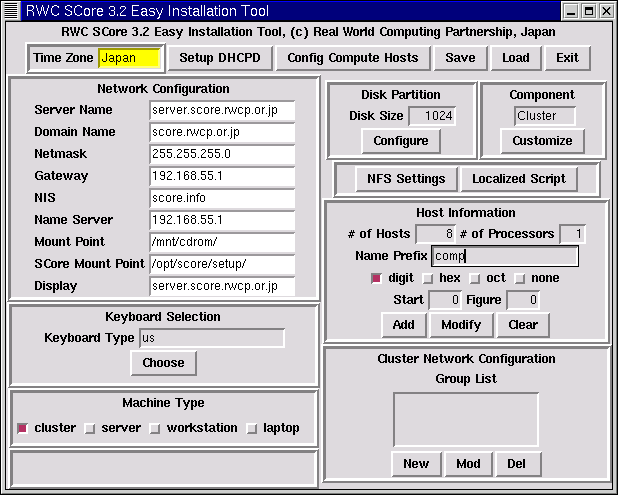Click the Disk Size field
Viewport: 618px width, 495px height.
(432, 116)
